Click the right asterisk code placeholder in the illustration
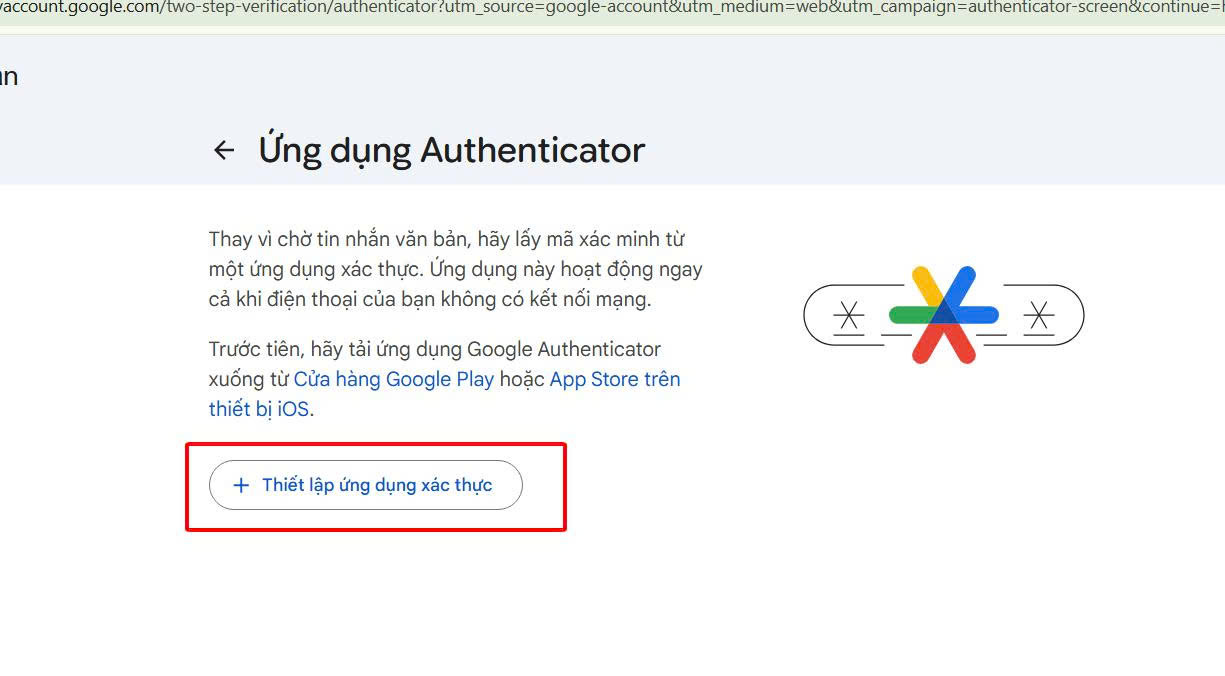 (1041, 315)
